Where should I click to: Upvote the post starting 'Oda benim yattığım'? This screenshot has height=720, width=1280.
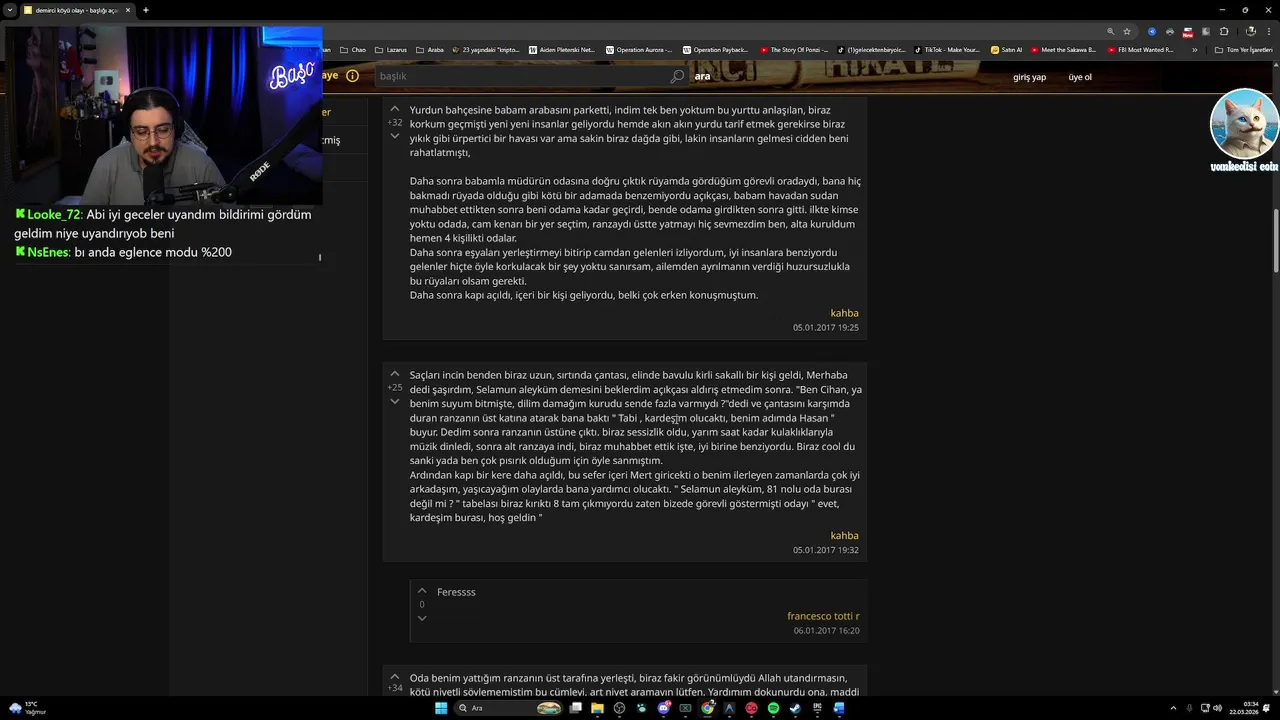coord(394,676)
